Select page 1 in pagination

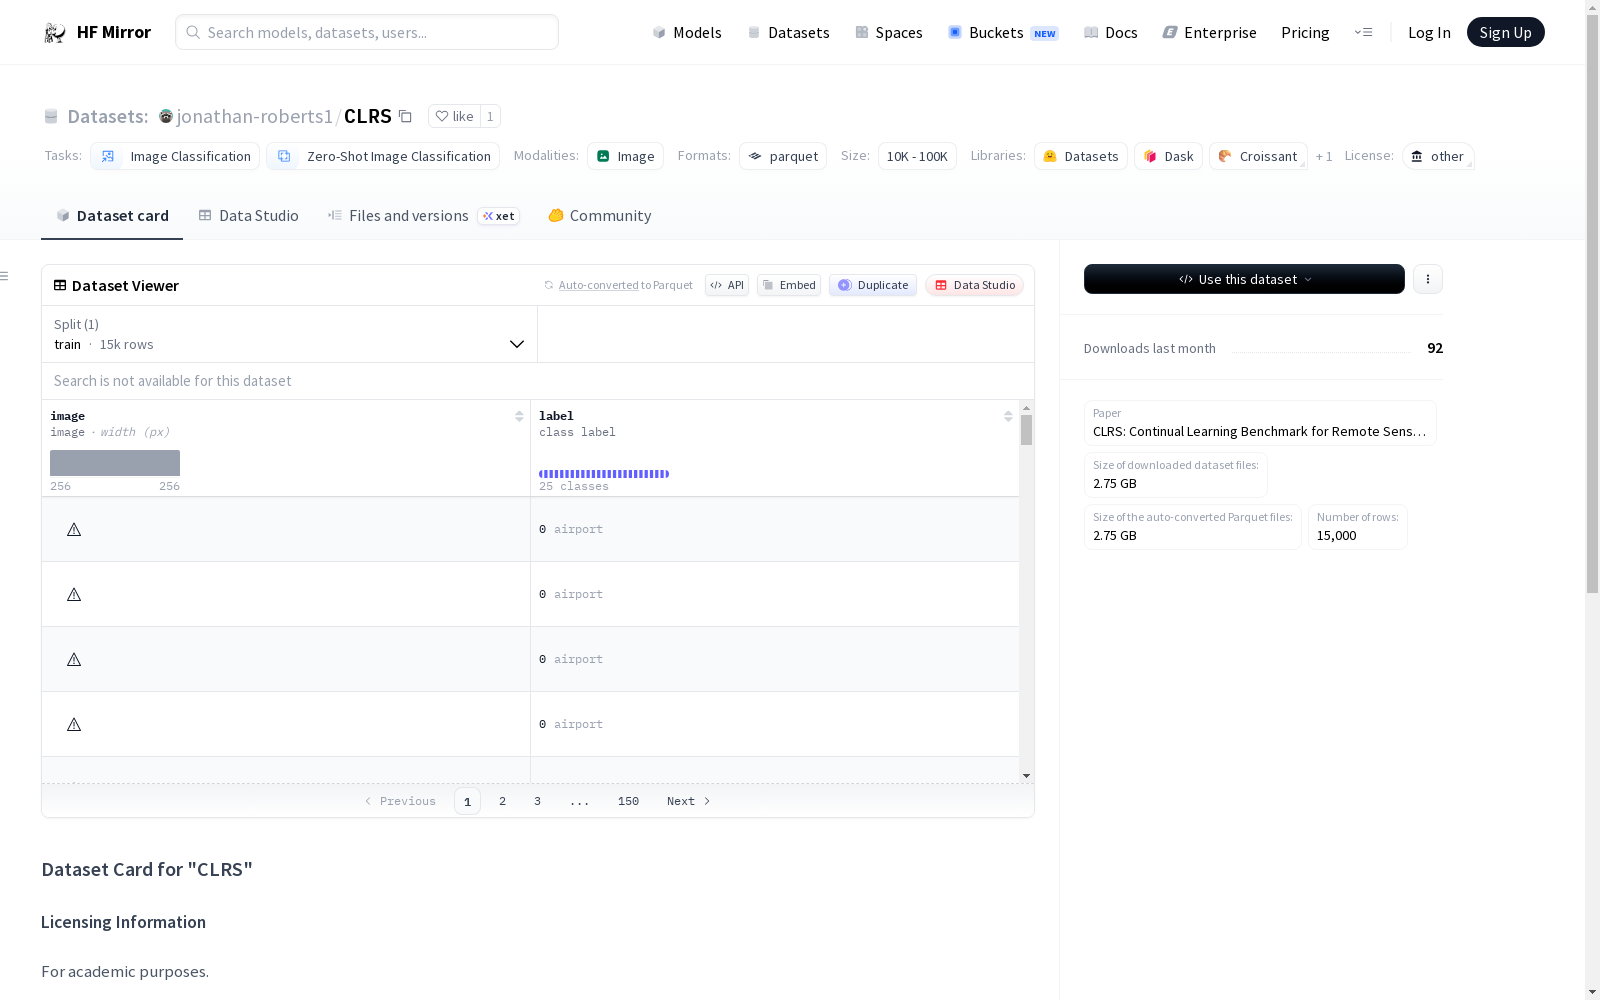point(467,801)
